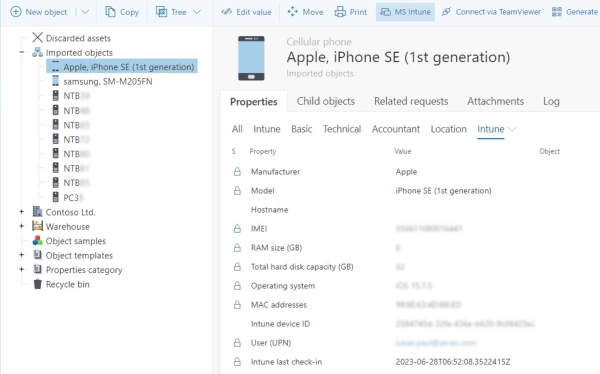This screenshot has height=374, width=600.
Task: Click the Move toolbar button
Action: [305, 12]
